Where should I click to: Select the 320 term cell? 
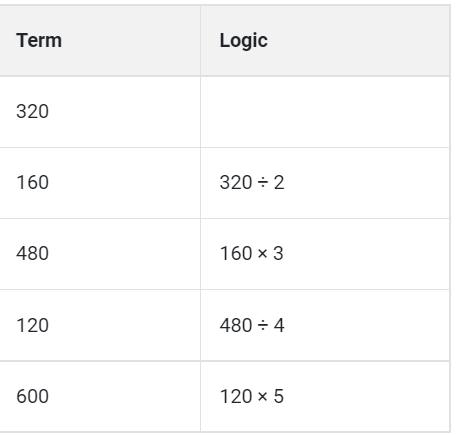coord(100,112)
